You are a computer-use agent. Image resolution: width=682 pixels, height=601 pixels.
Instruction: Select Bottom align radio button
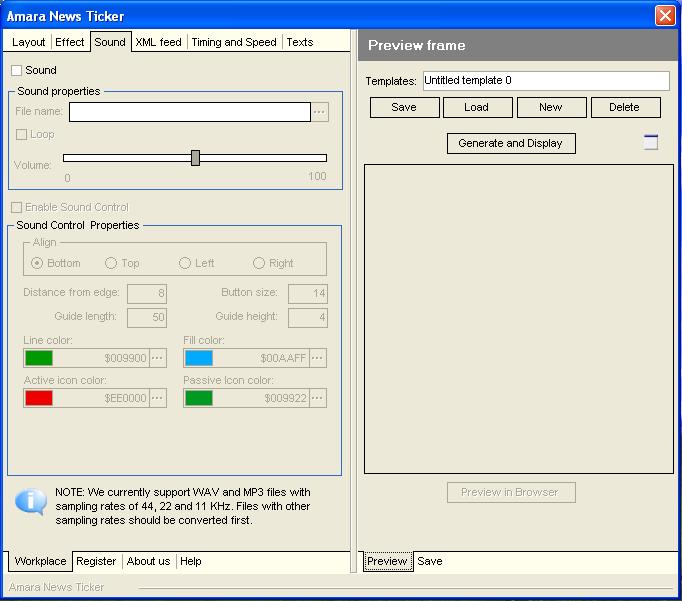[37, 263]
